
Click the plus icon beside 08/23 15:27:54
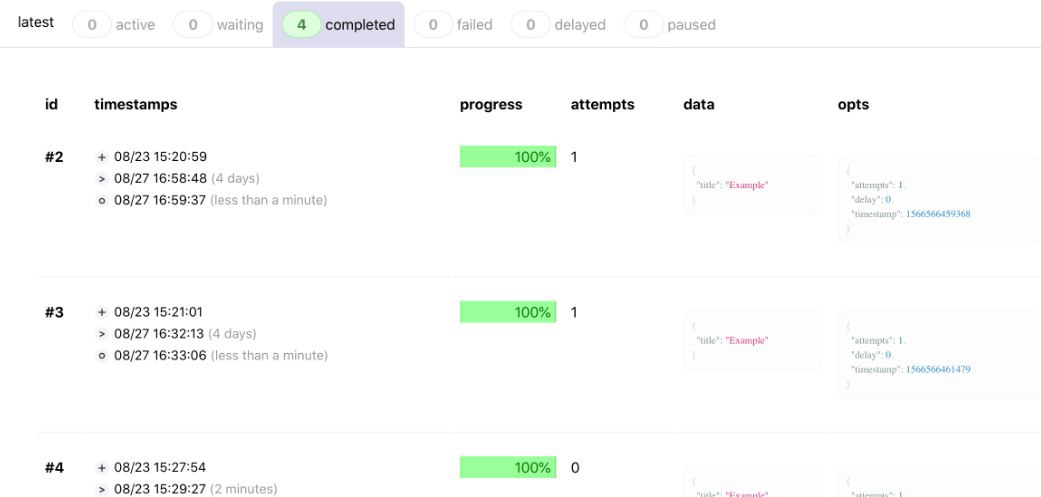pyautogui.click(x=102, y=468)
